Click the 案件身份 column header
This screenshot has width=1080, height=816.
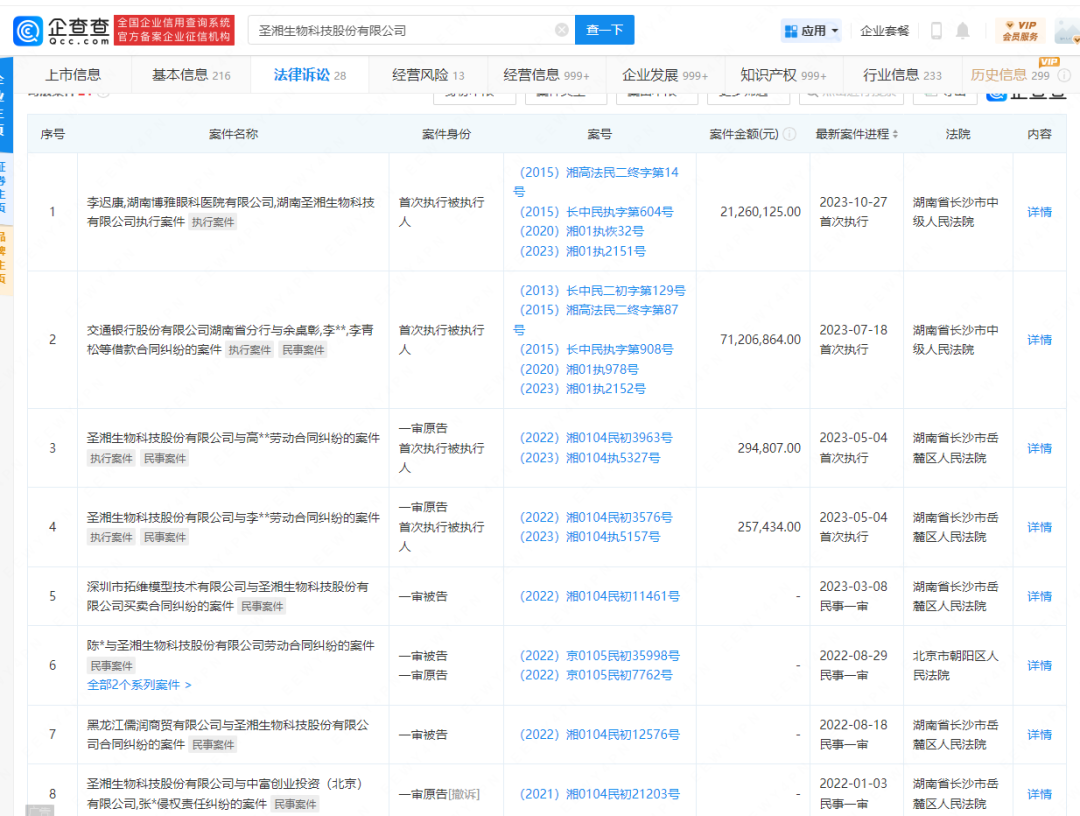(446, 134)
